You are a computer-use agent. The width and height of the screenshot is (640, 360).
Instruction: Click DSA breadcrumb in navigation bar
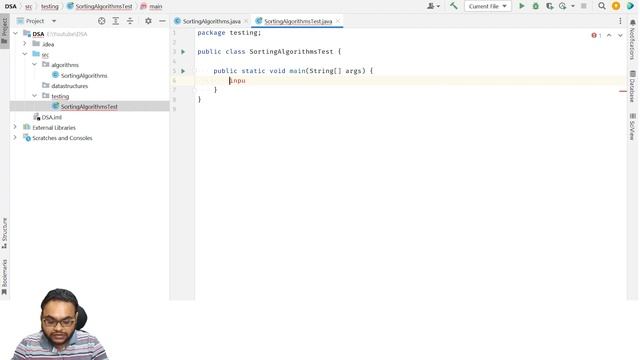click(11, 6)
